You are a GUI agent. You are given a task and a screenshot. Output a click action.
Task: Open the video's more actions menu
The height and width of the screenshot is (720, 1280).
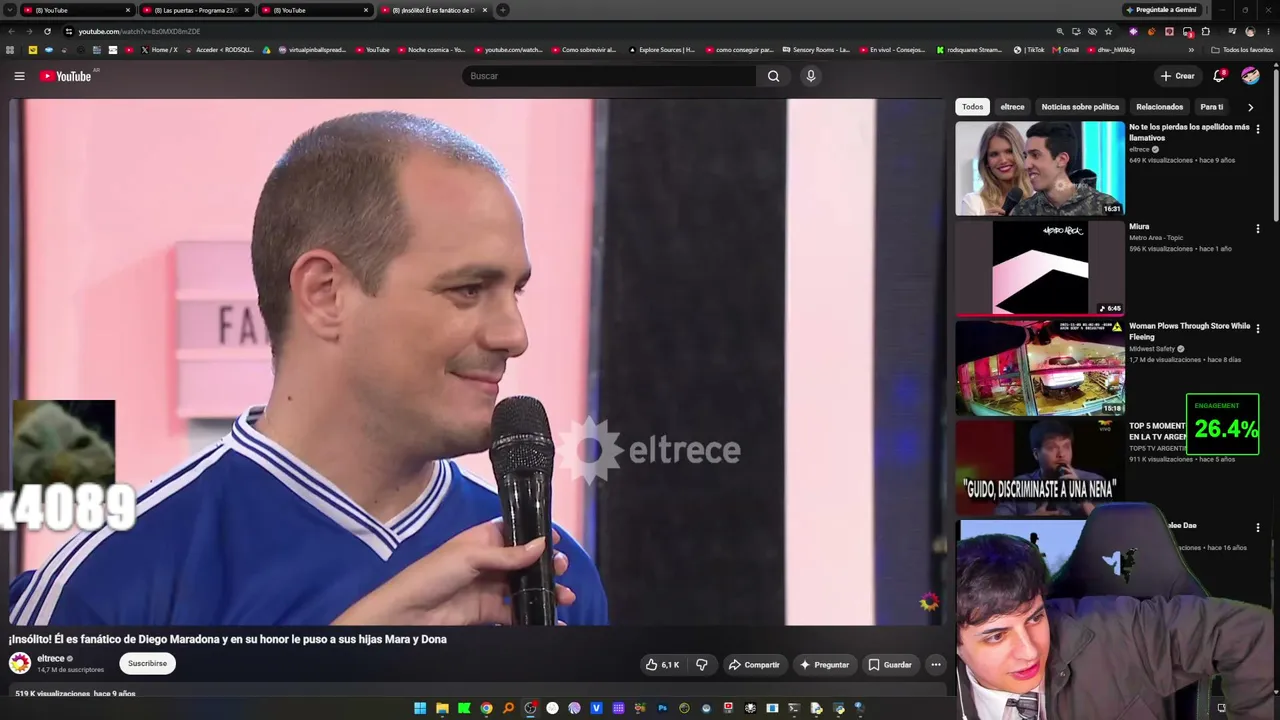[x=936, y=664]
